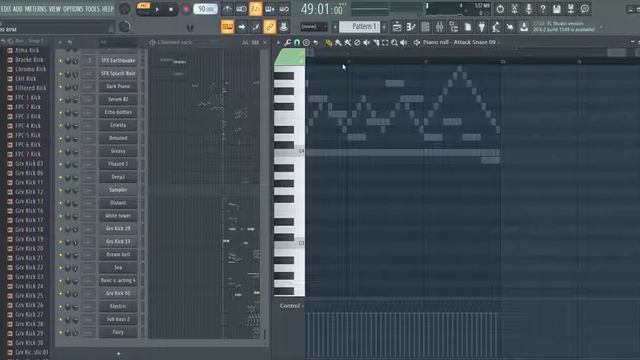The image size is (640, 360).
Task: Open the TOOLS menu
Action: tap(92, 9)
